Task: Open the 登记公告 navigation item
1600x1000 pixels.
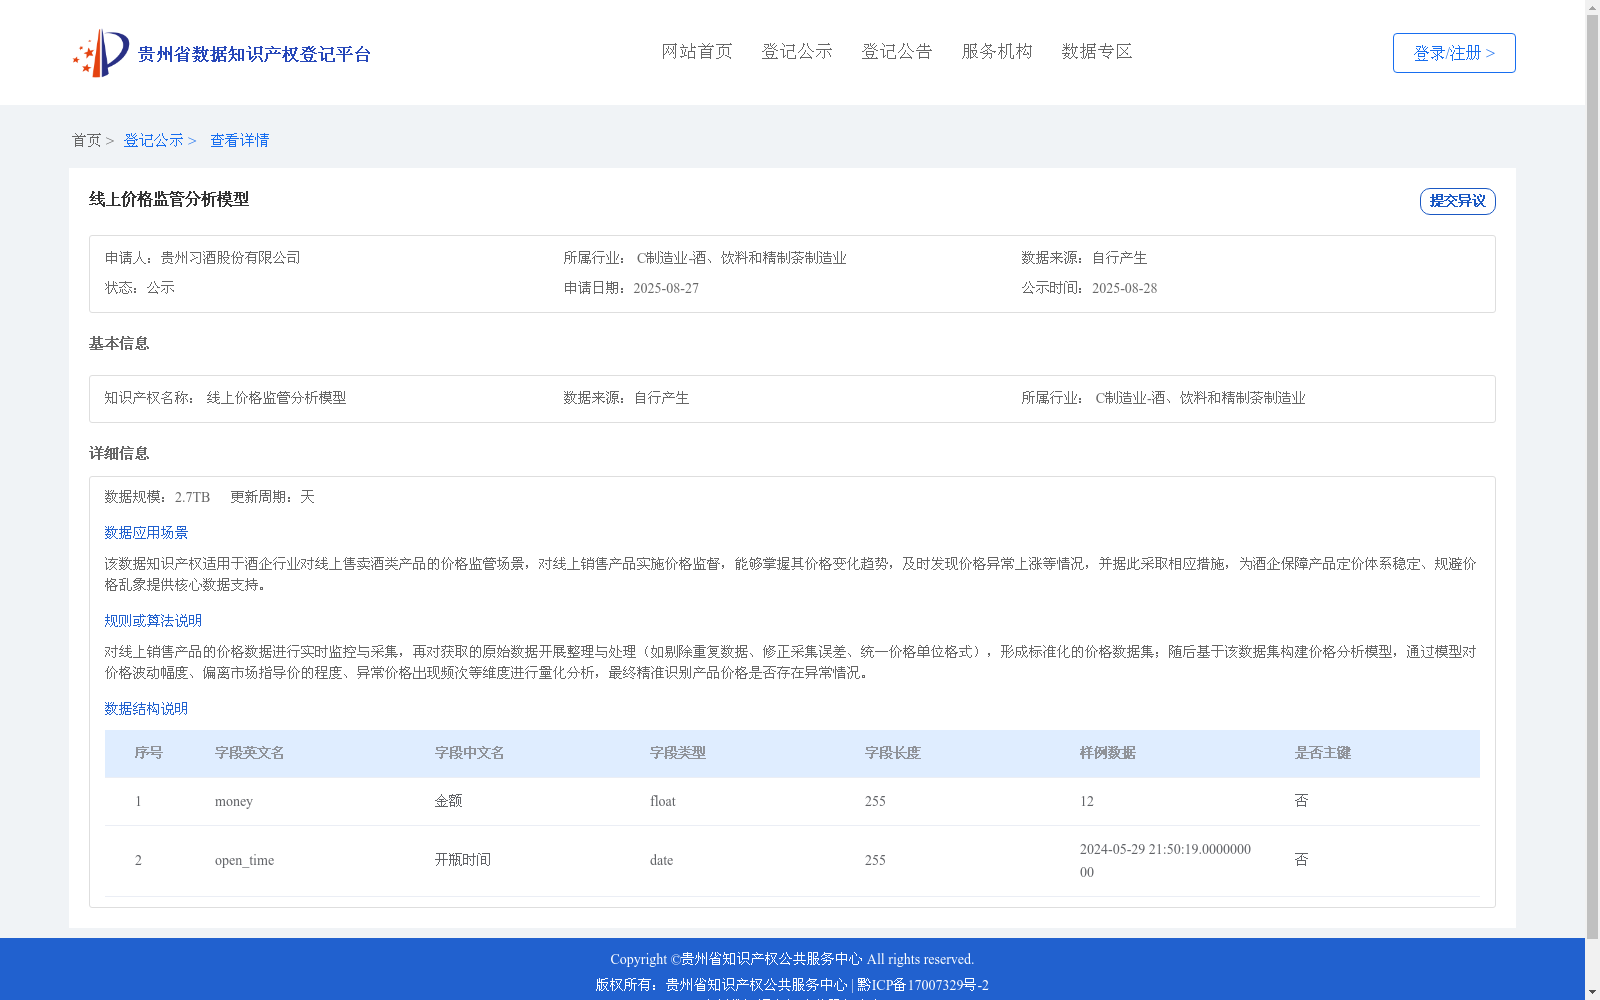Action: (x=897, y=51)
